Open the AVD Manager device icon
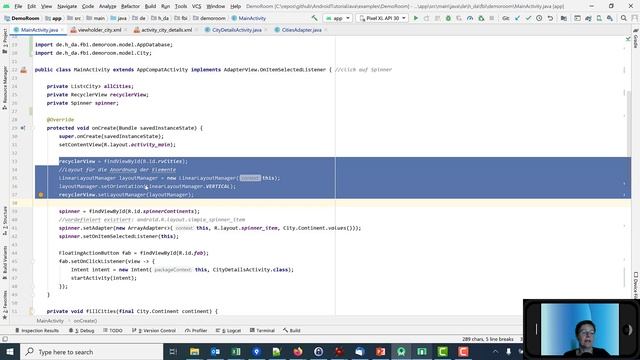 point(599,18)
